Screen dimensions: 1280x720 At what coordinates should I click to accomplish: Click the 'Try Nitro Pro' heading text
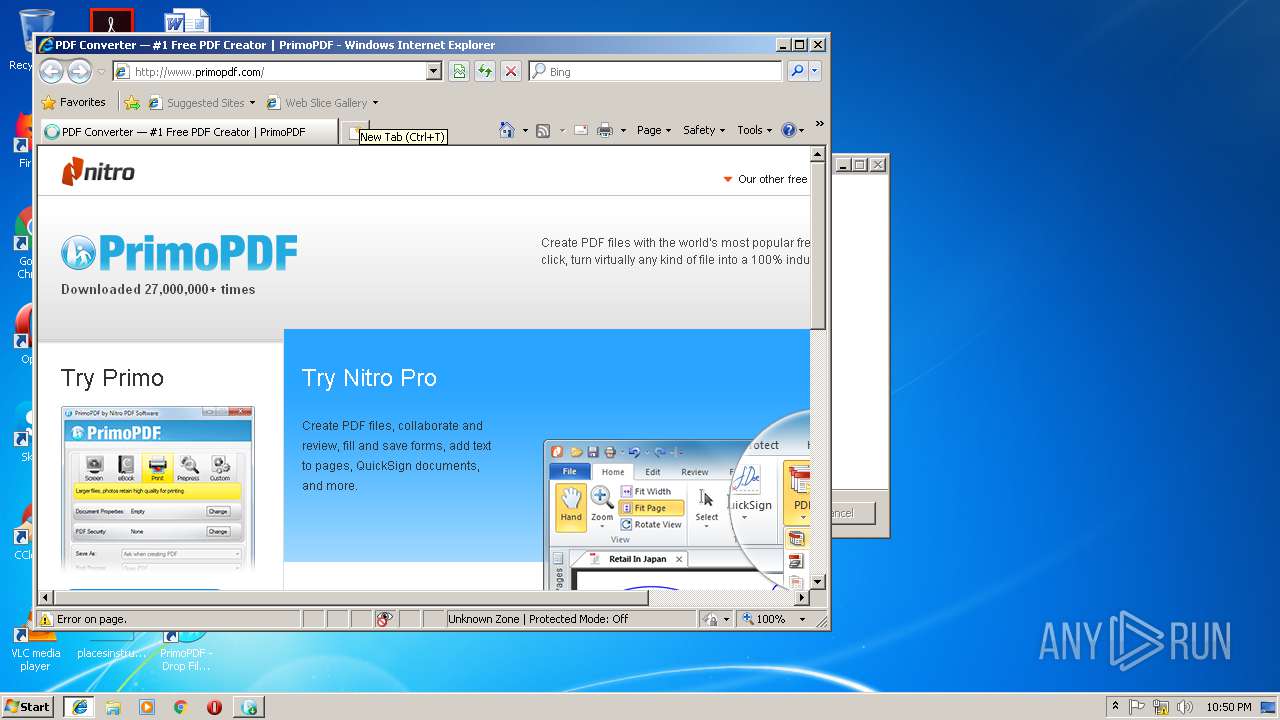[369, 378]
